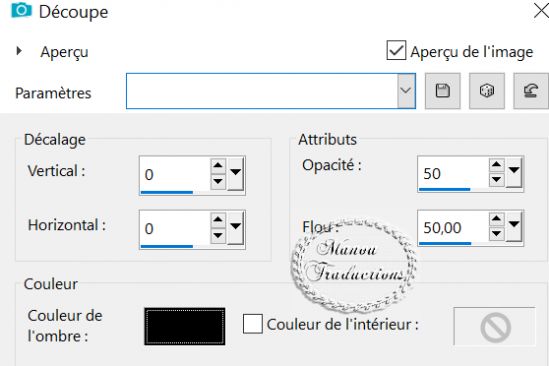Increase the Vertical offset with up arrow
This screenshot has width=549, height=366.
point(218,165)
